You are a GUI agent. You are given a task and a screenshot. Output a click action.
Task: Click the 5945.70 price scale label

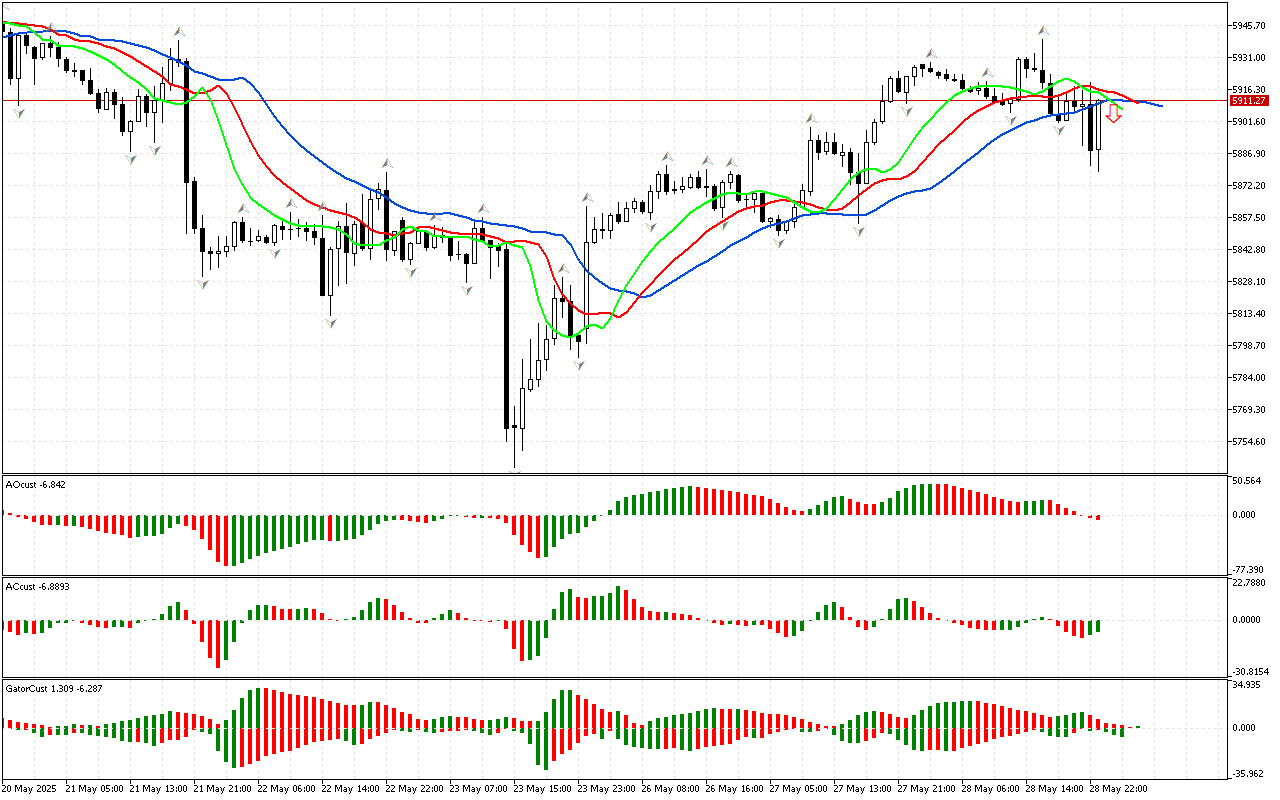(1249, 25)
